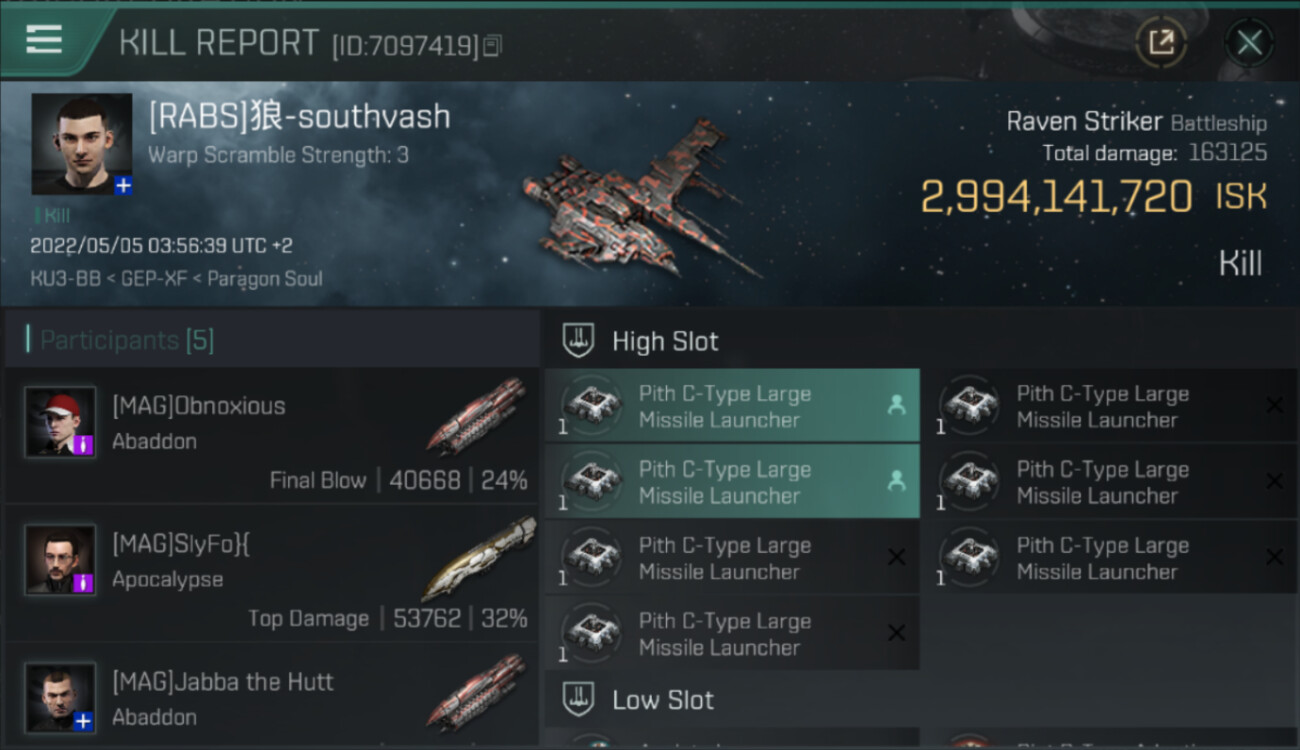Close the kill report window
This screenshot has height=750, width=1300.
1249,42
